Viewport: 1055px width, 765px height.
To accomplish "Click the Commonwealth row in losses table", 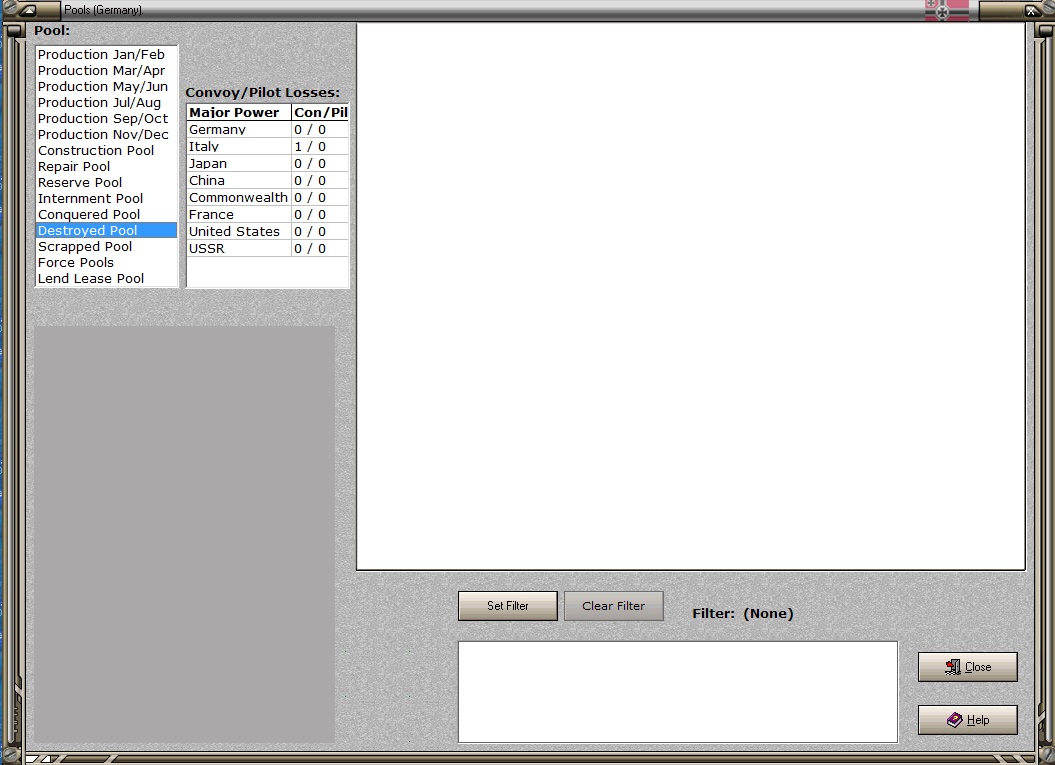I will (268, 197).
